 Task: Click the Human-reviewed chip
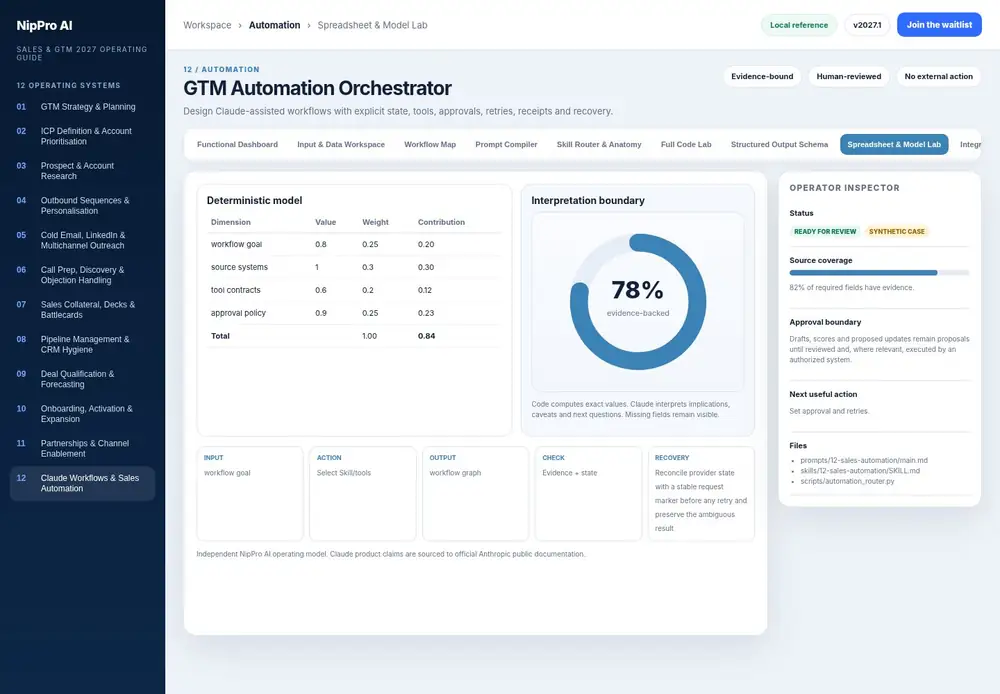[x=849, y=77]
